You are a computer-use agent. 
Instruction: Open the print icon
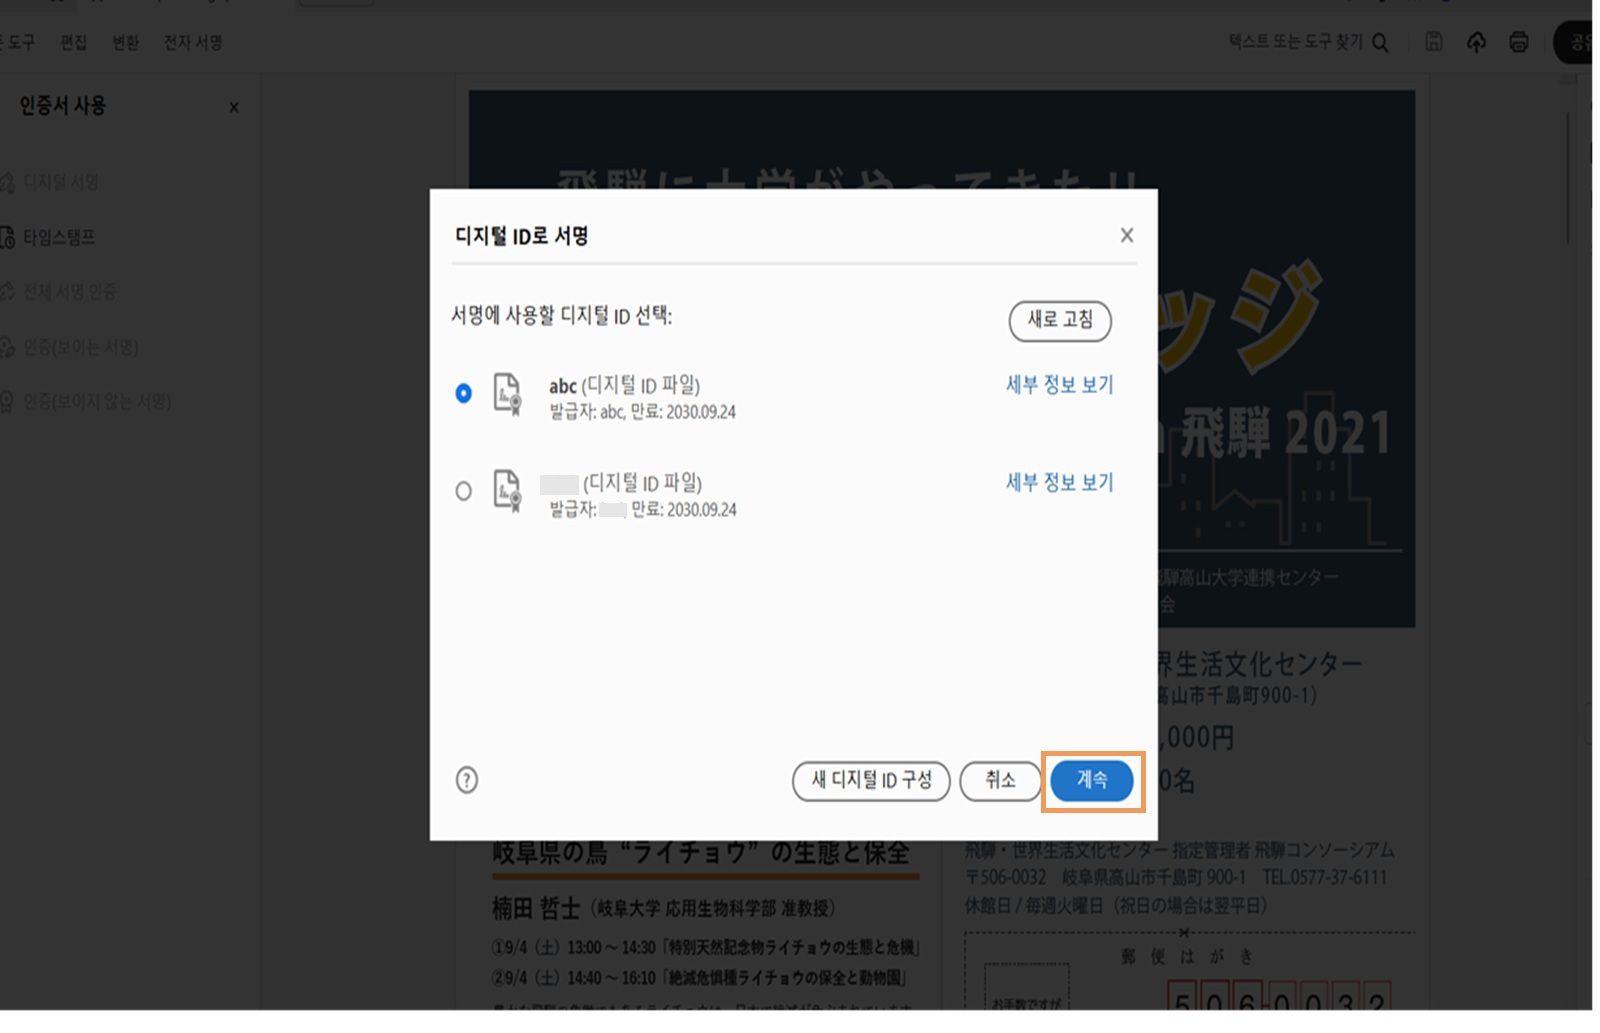click(x=1518, y=42)
